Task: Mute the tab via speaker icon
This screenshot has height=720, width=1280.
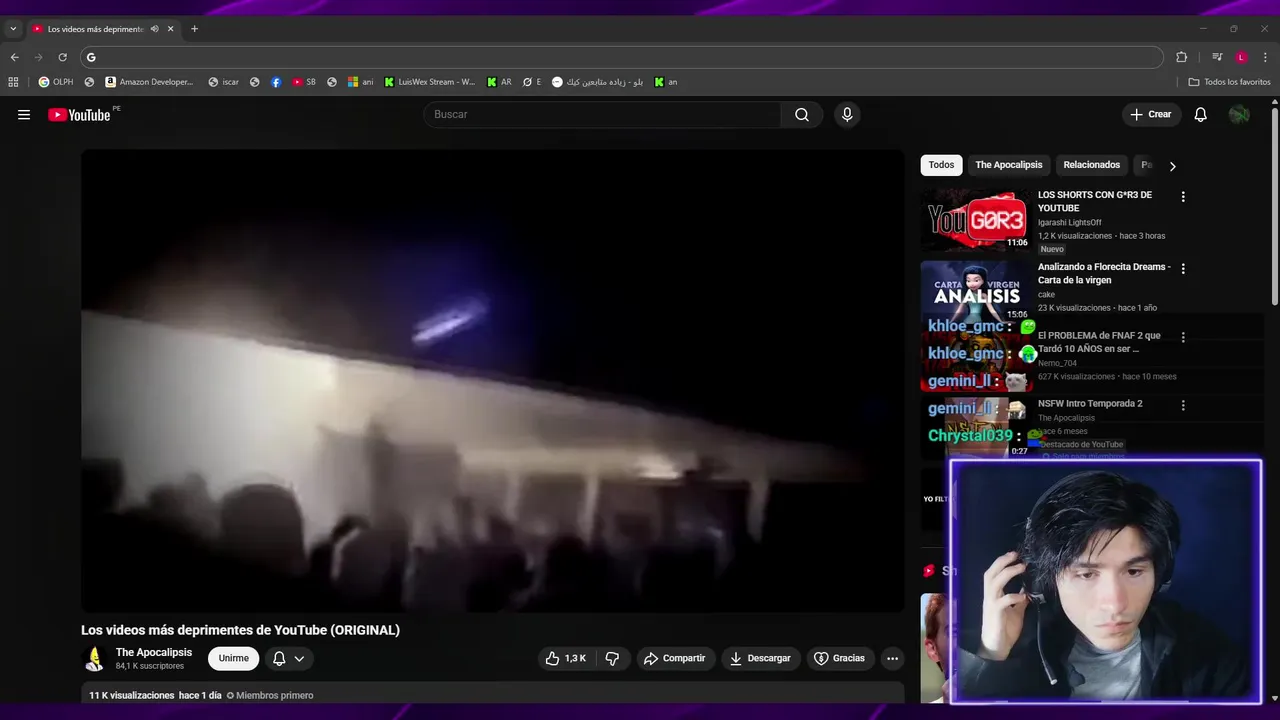Action: tap(154, 29)
